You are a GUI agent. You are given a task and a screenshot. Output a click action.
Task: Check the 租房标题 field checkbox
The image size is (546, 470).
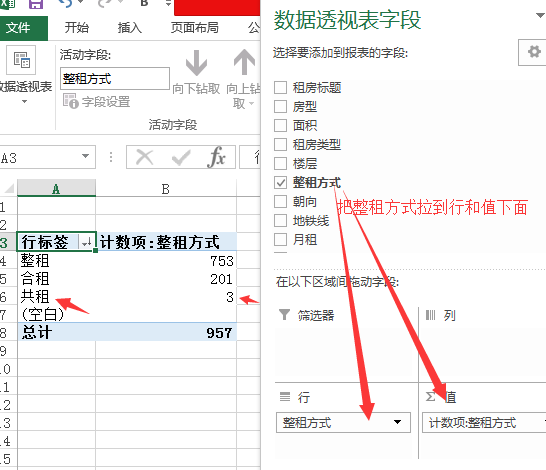pyautogui.click(x=280, y=87)
